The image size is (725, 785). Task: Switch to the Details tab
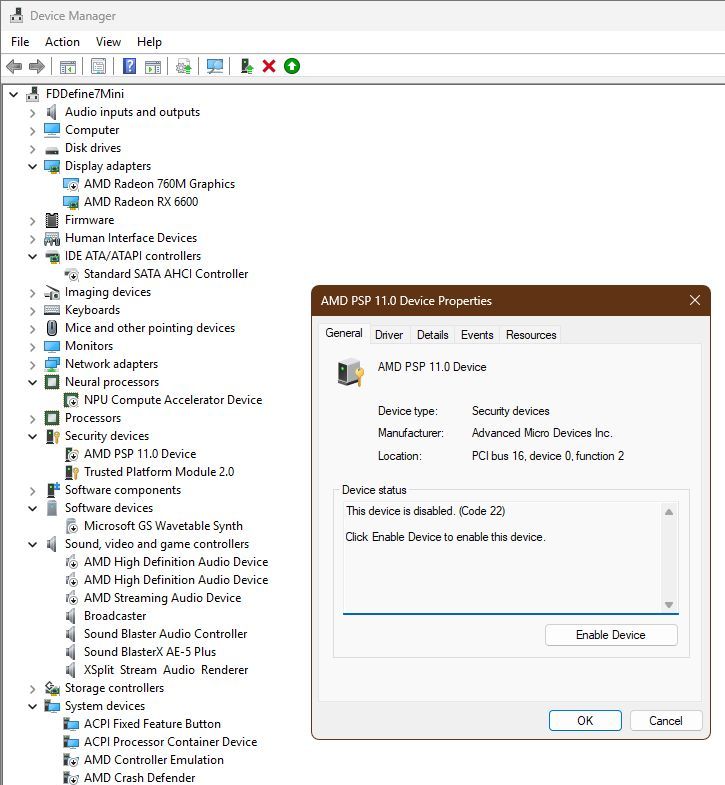pos(433,334)
